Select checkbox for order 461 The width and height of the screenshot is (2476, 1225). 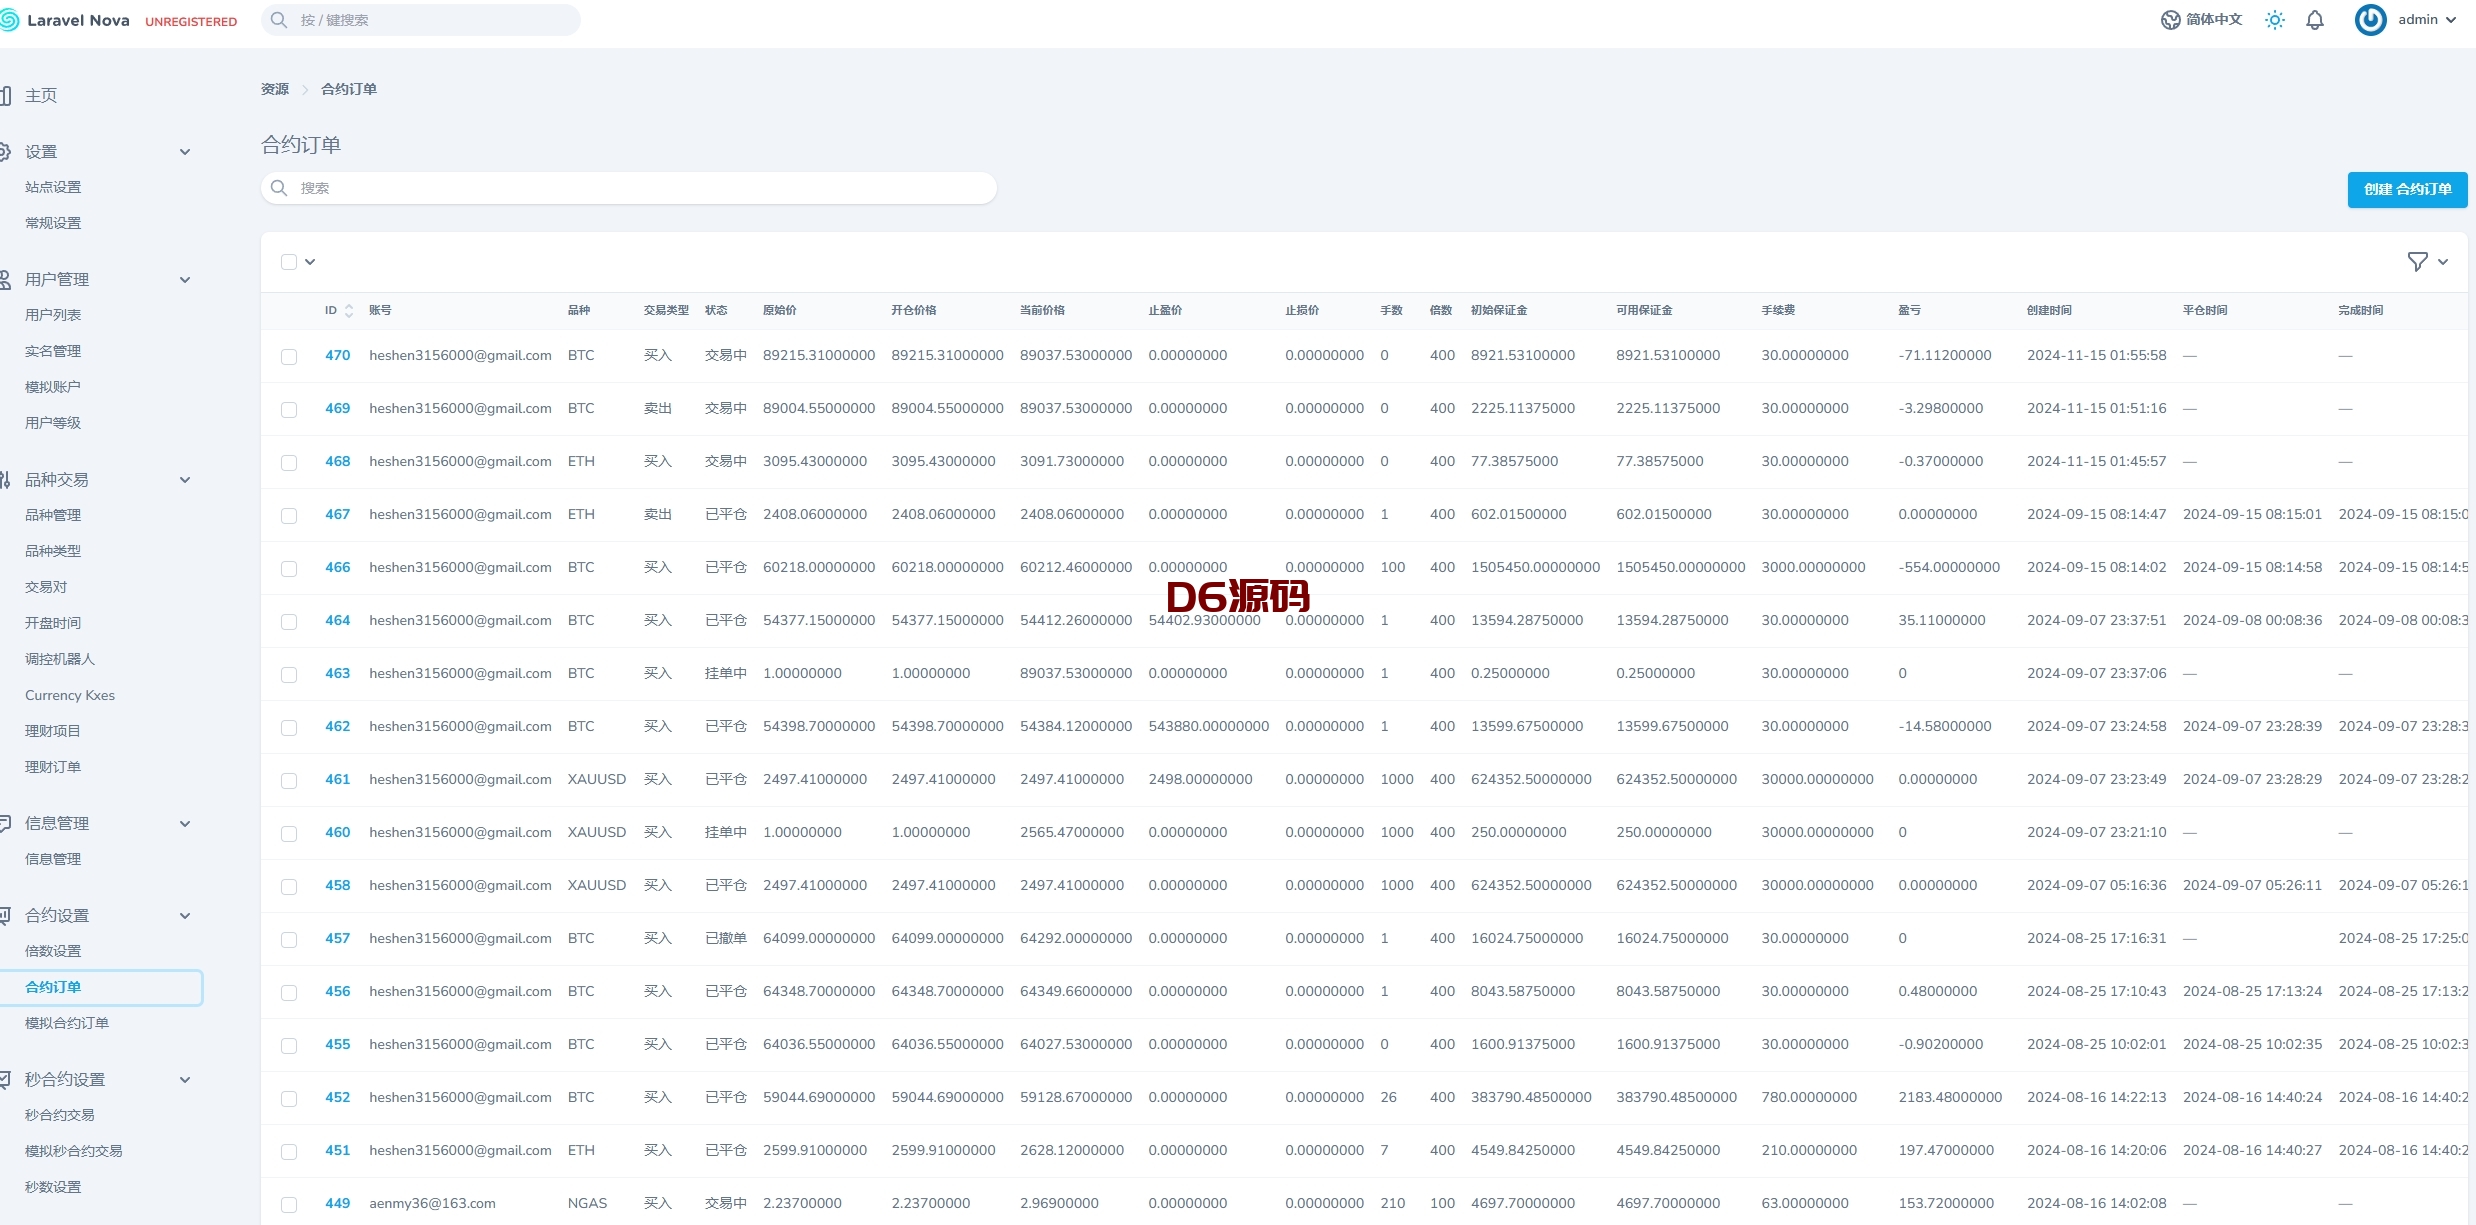[289, 781]
